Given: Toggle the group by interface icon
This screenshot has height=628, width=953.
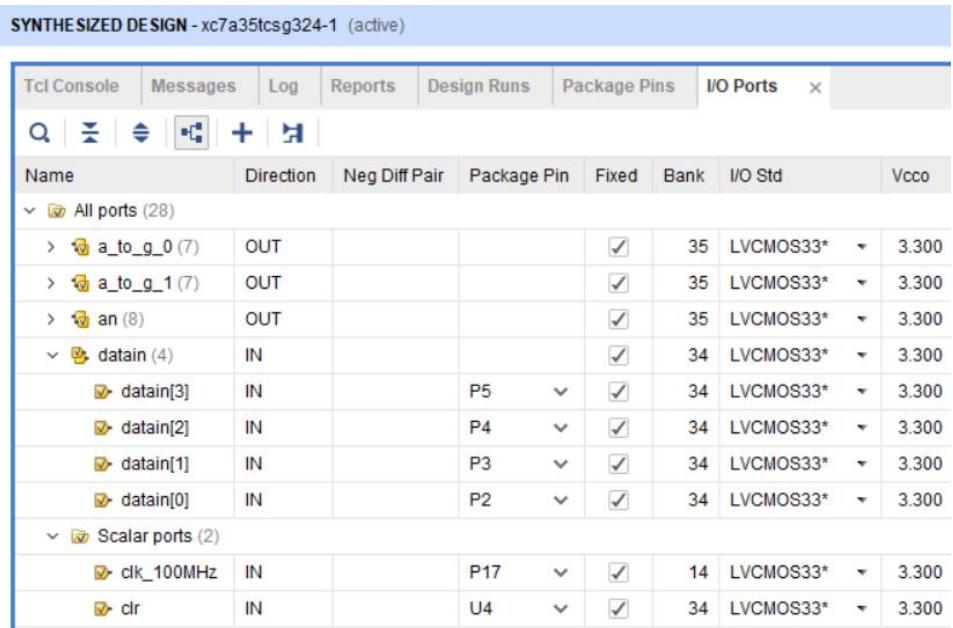Looking at the screenshot, I should click(x=188, y=133).
